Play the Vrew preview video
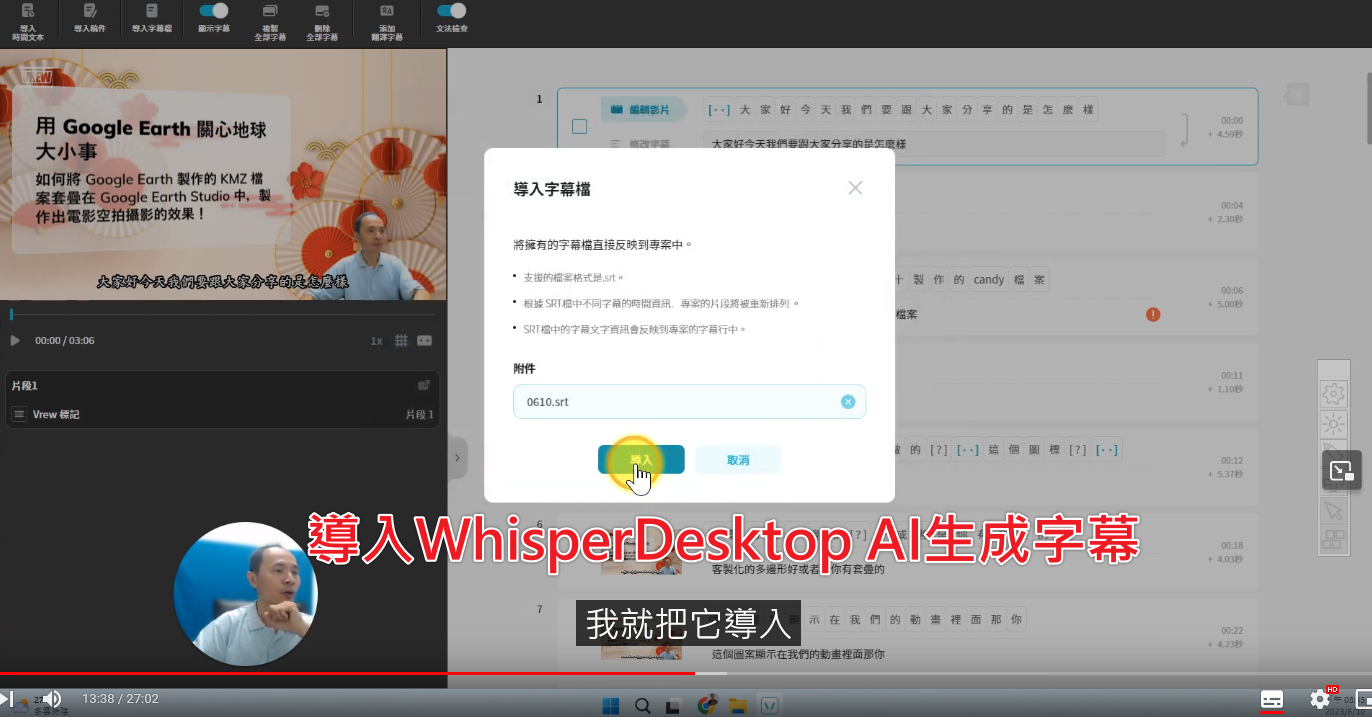Image resolution: width=1372 pixels, height=717 pixels. [x=15, y=341]
